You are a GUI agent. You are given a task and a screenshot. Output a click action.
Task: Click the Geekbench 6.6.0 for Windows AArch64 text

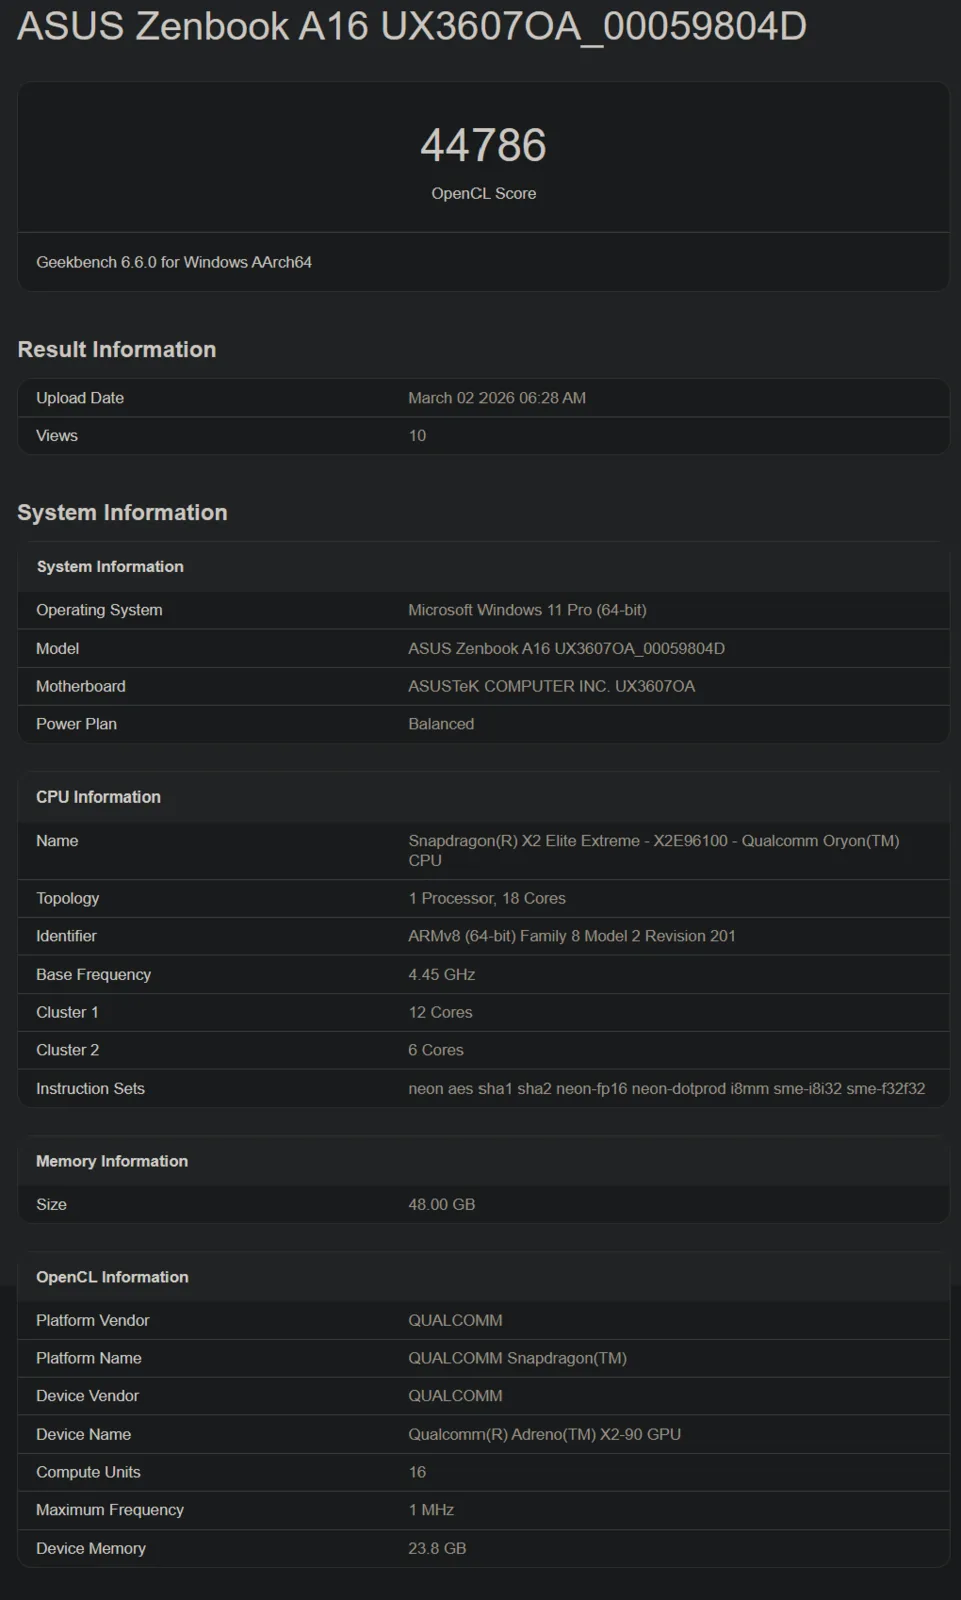click(x=174, y=262)
